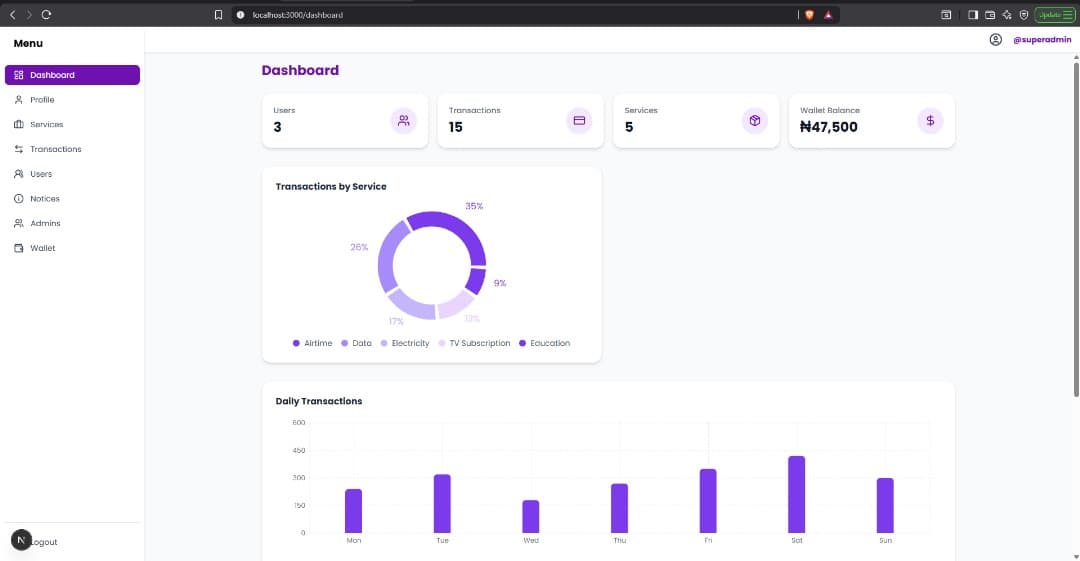Click the Transactions card credit-card icon
This screenshot has width=1080, height=561.
click(x=579, y=121)
